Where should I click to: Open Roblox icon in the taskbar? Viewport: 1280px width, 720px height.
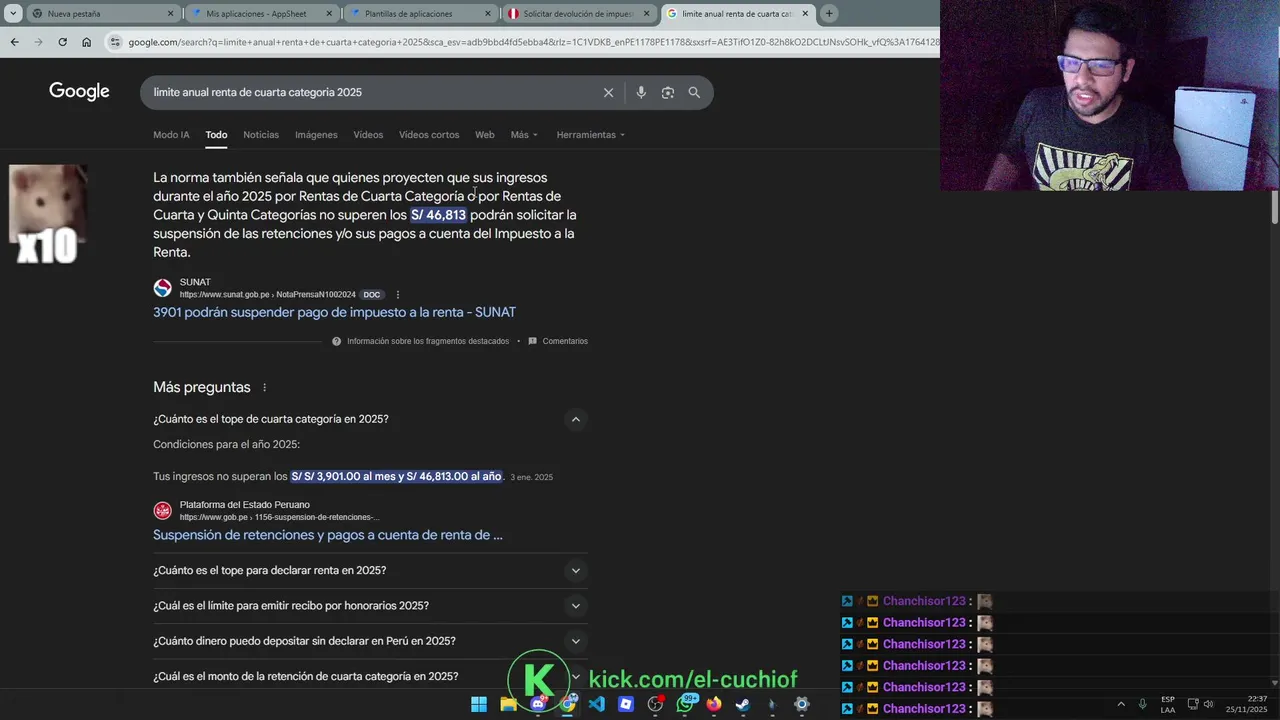click(x=626, y=704)
